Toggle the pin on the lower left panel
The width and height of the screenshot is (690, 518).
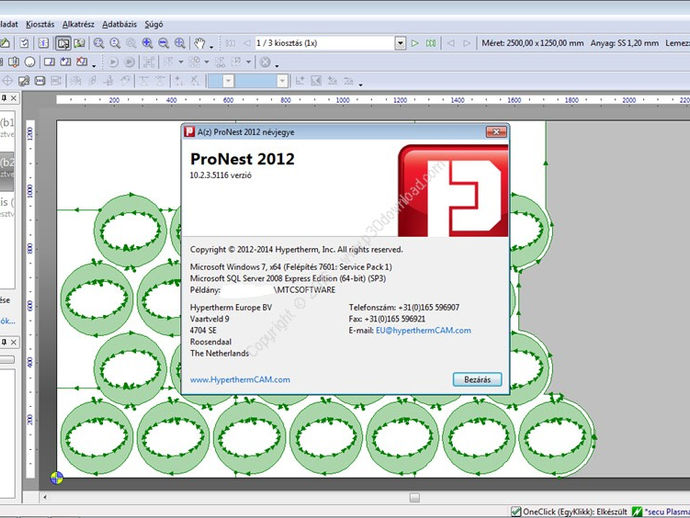pyautogui.click(x=4, y=342)
